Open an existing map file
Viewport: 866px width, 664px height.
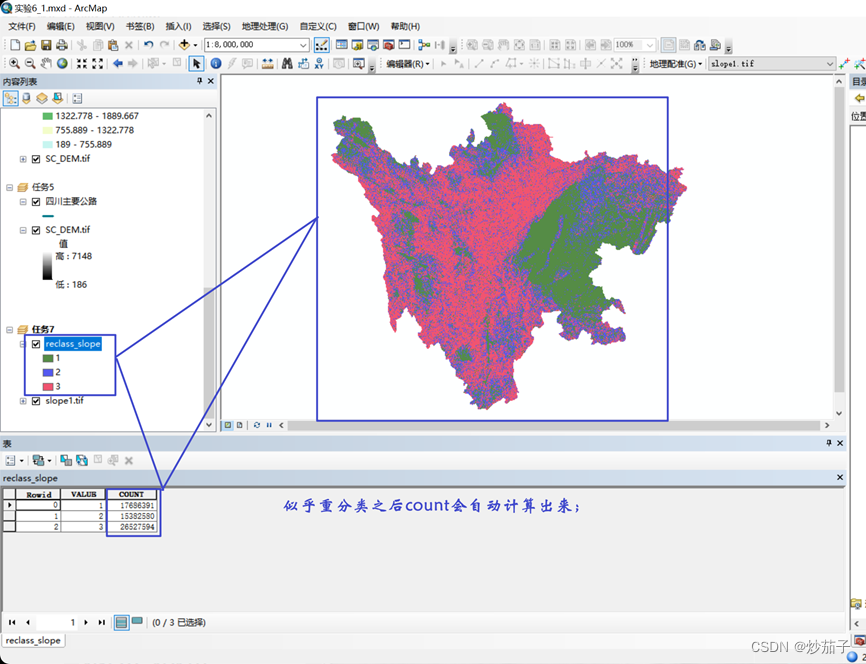(30, 45)
